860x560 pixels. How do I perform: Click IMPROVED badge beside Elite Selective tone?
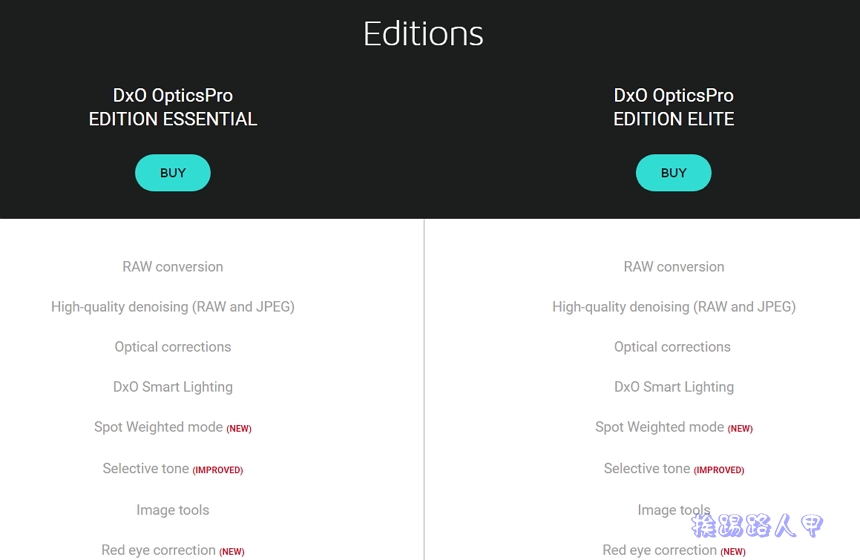pyautogui.click(x=719, y=470)
